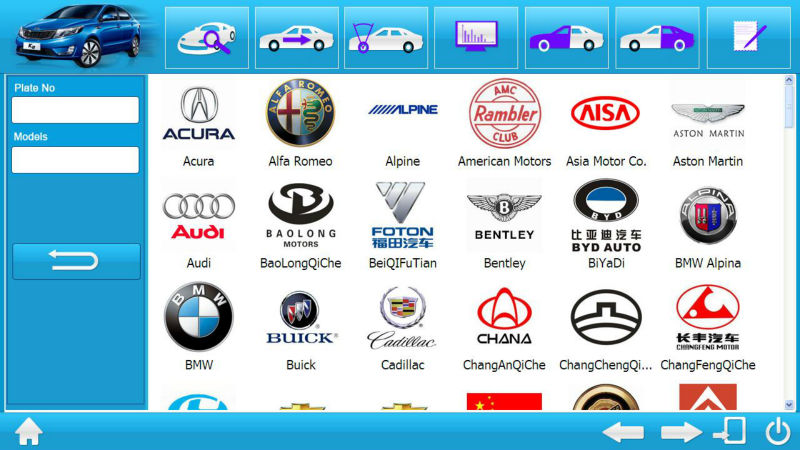The width and height of the screenshot is (800, 450).
Task: Choose the Foton BeiQiFuTian logo
Action: 403,215
